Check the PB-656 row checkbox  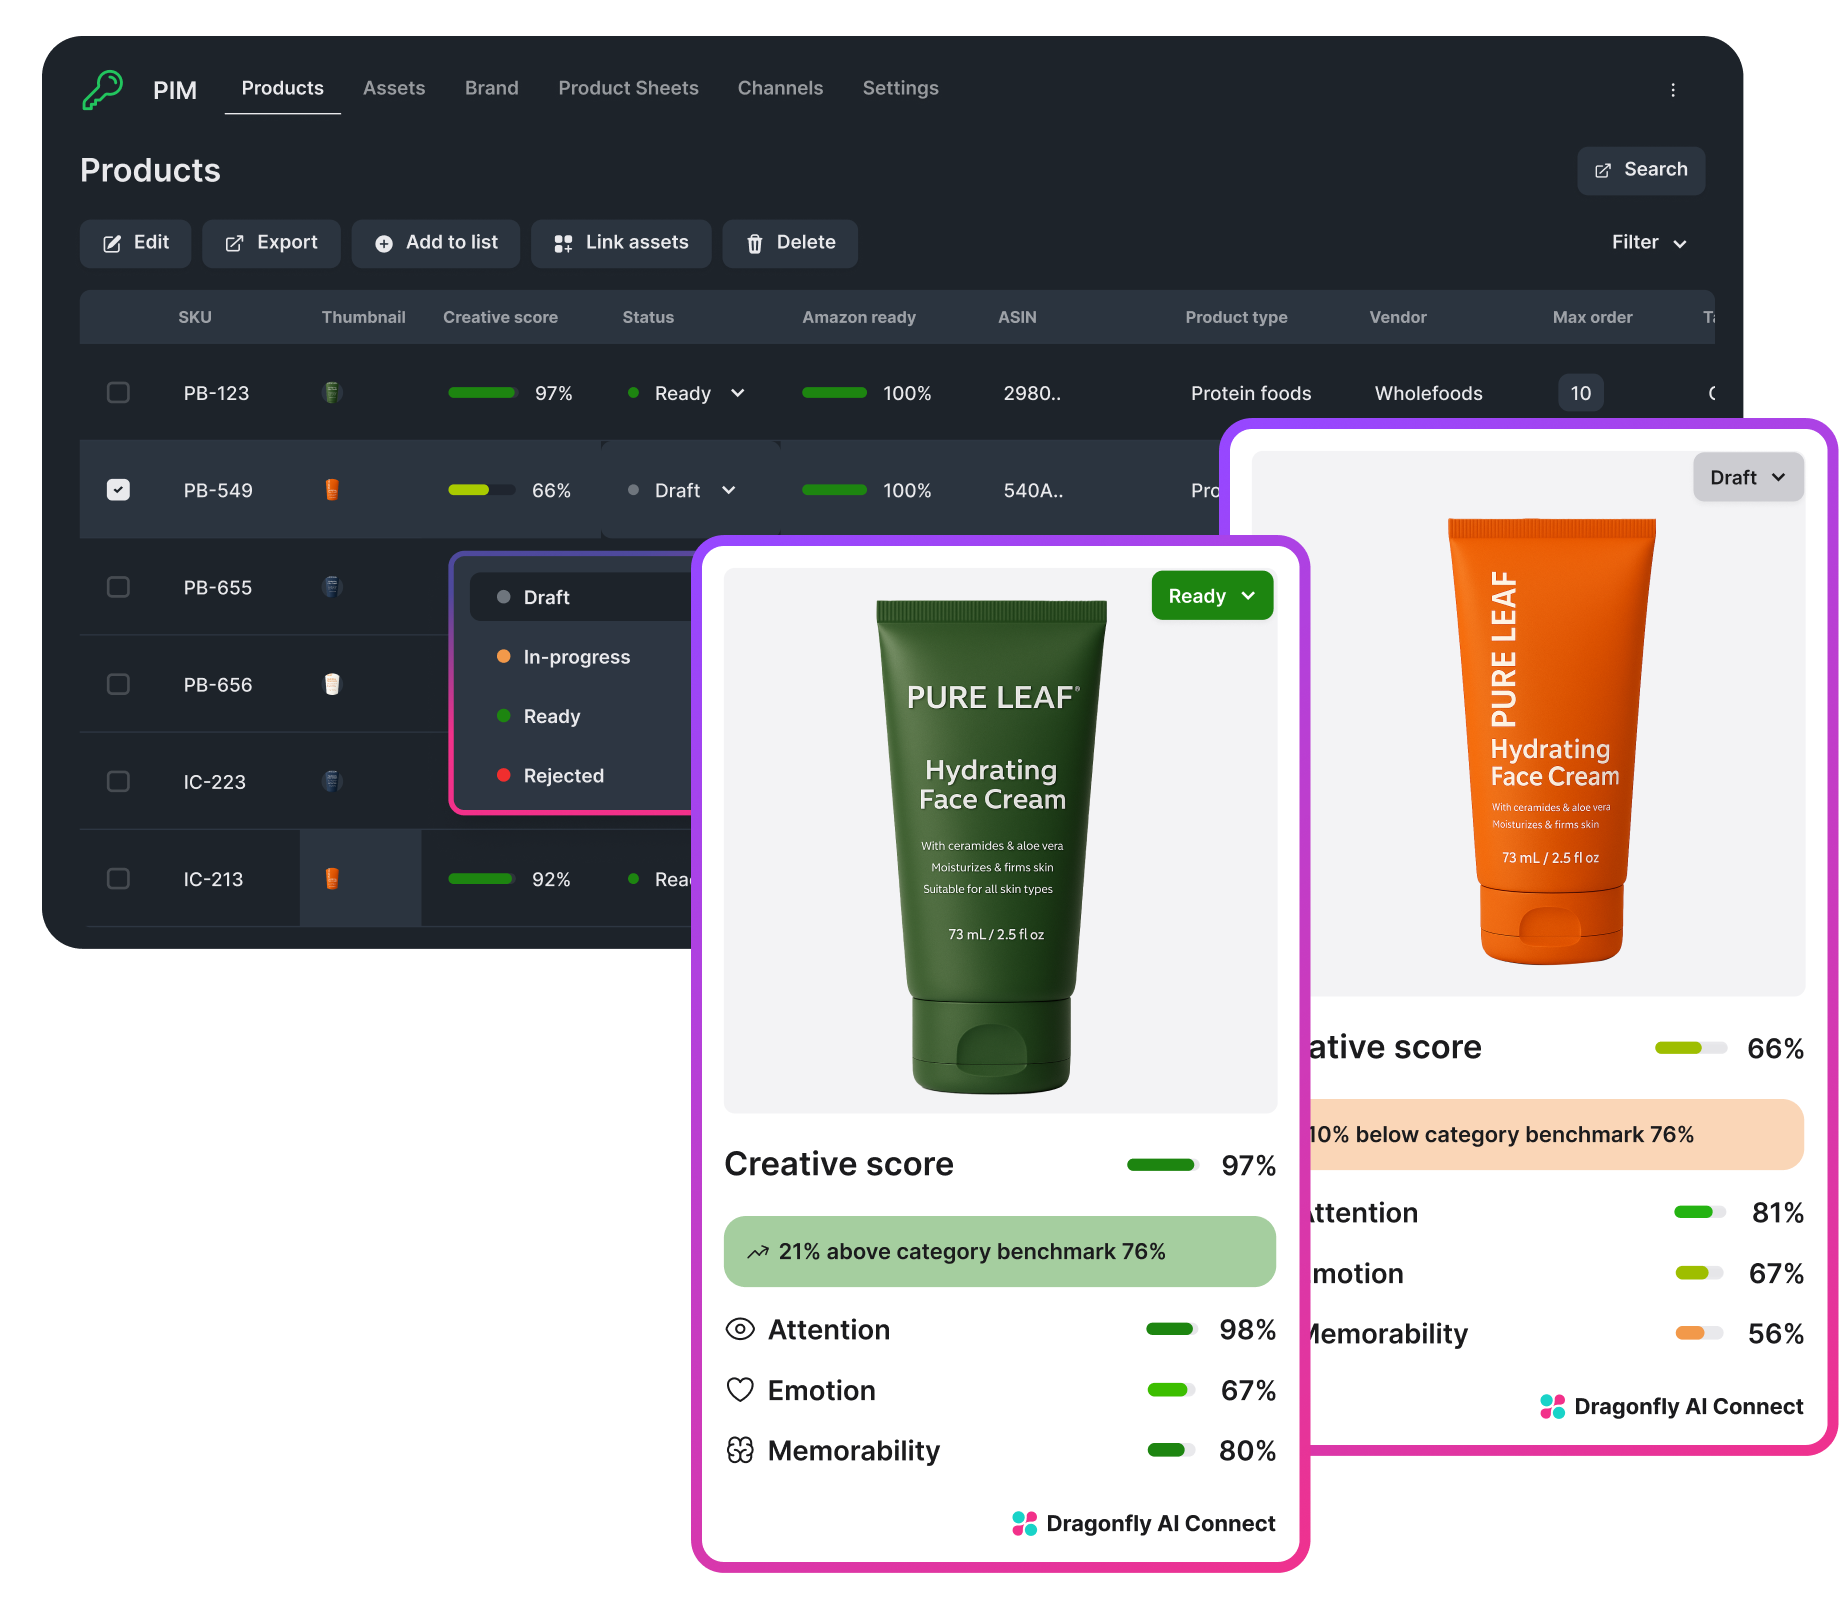tap(118, 684)
